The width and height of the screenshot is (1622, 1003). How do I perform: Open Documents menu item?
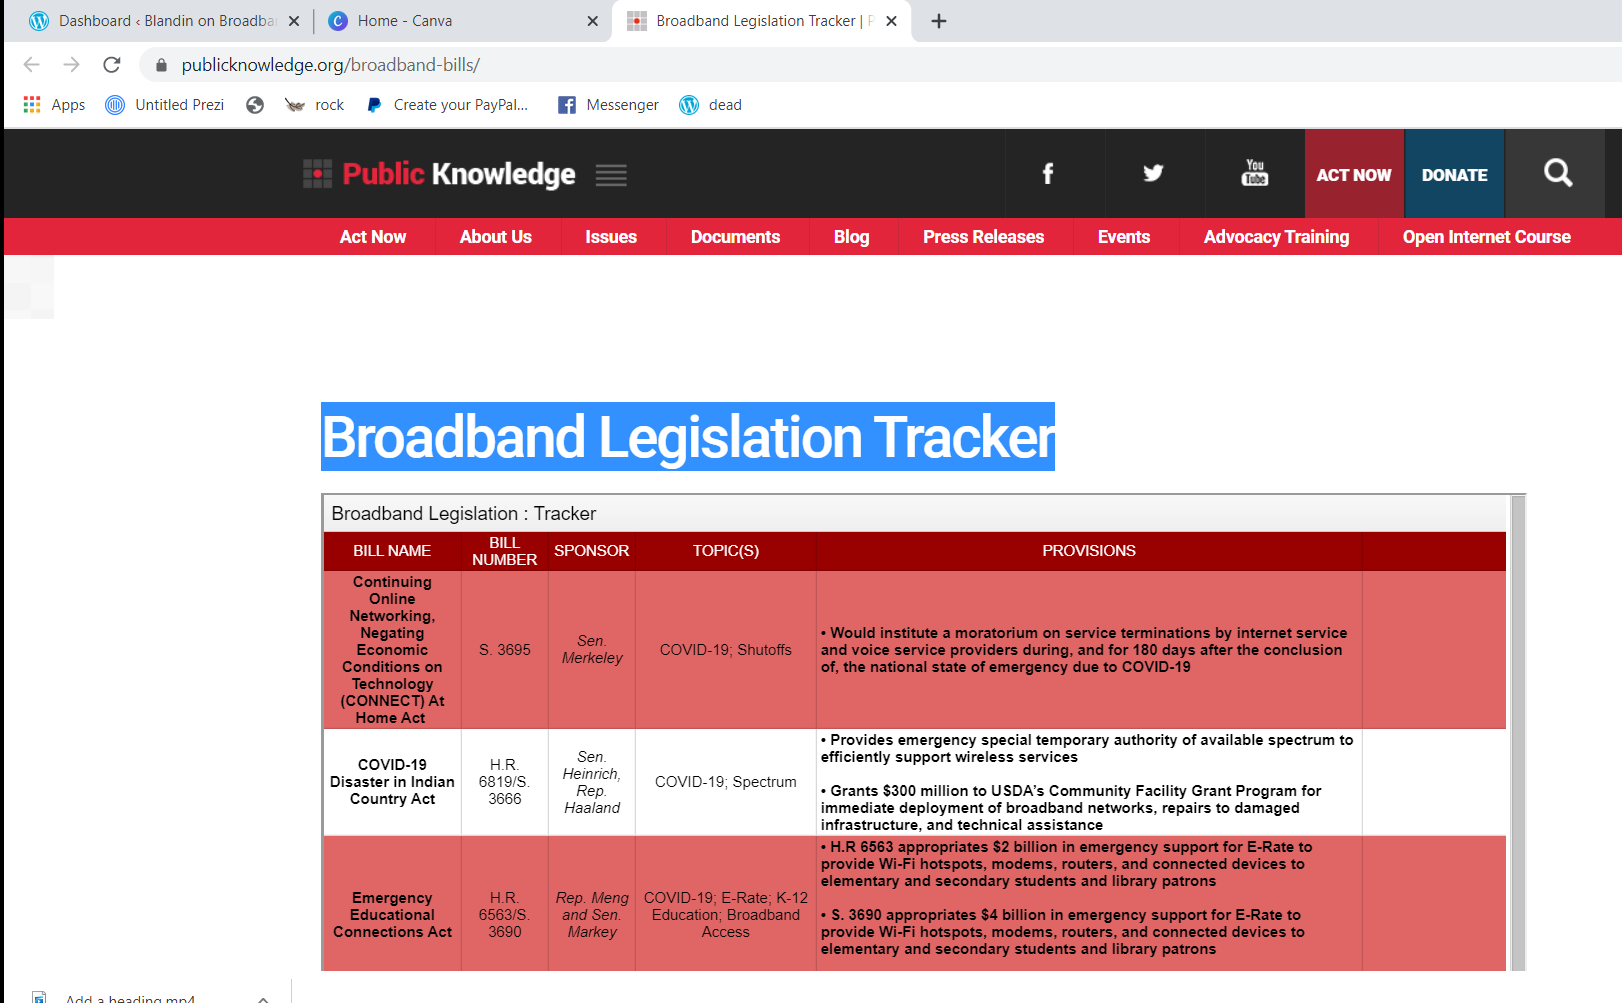(x=735, y=237)
